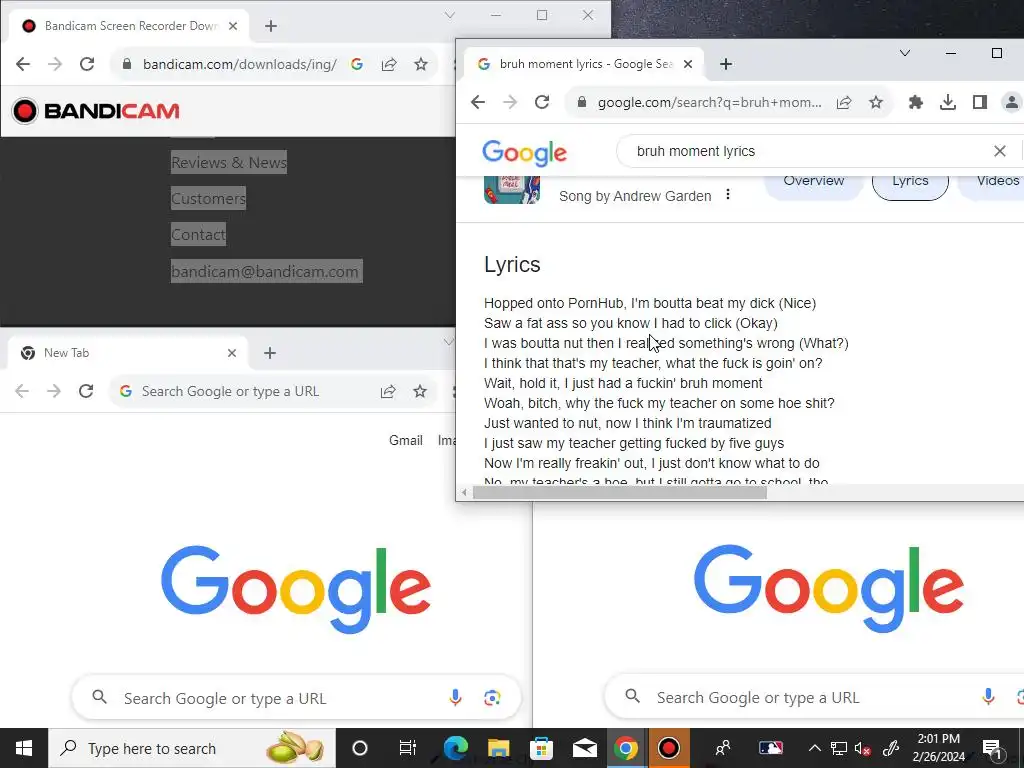Show hidden system tray icons
The width and height of the screenshot is (1024, 768).
(814, 748)
